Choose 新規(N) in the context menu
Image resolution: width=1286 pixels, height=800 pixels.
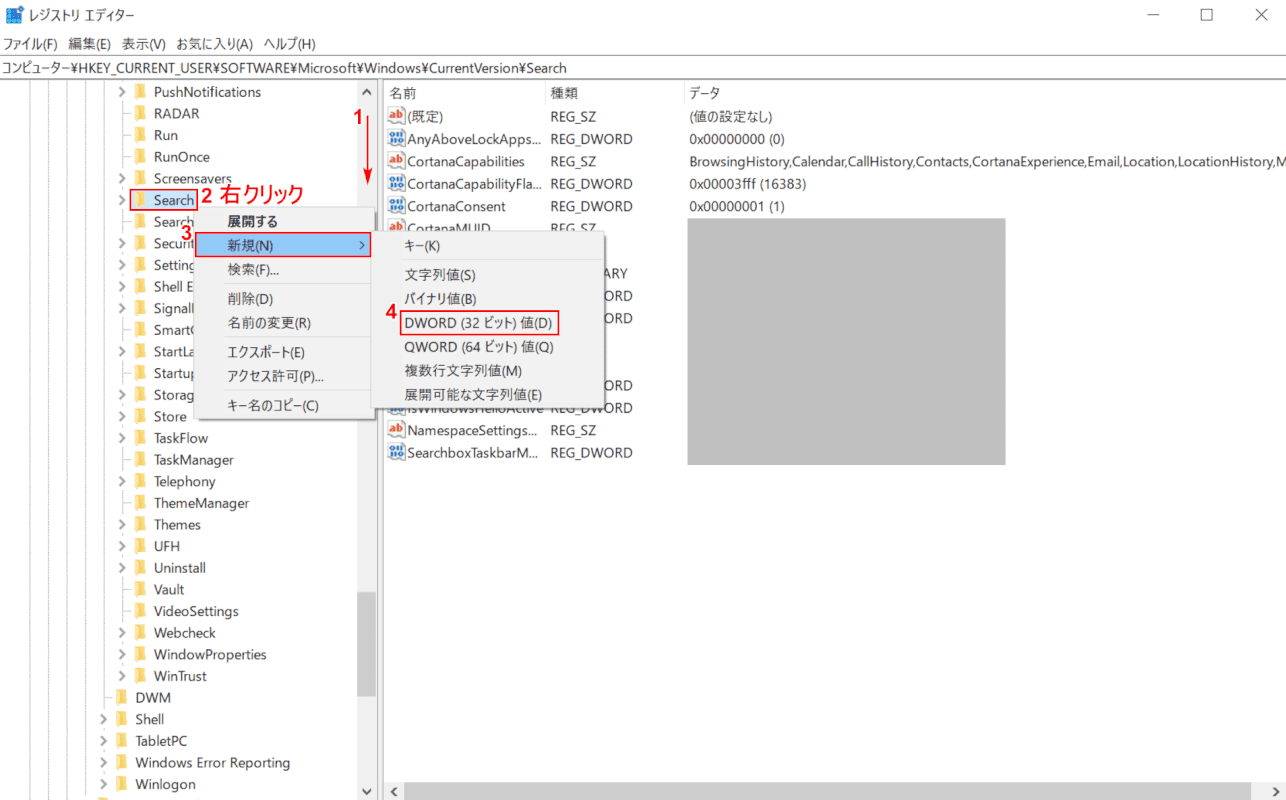(283, 245)
